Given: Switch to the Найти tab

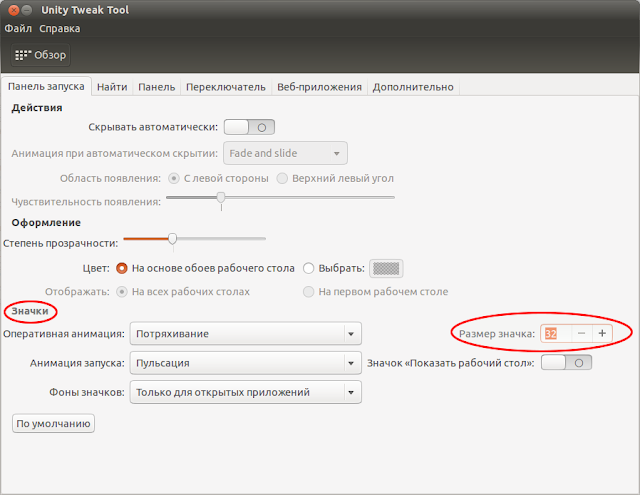Looking at the screenshot, I should pyautogui.click(x=112, y=87).
